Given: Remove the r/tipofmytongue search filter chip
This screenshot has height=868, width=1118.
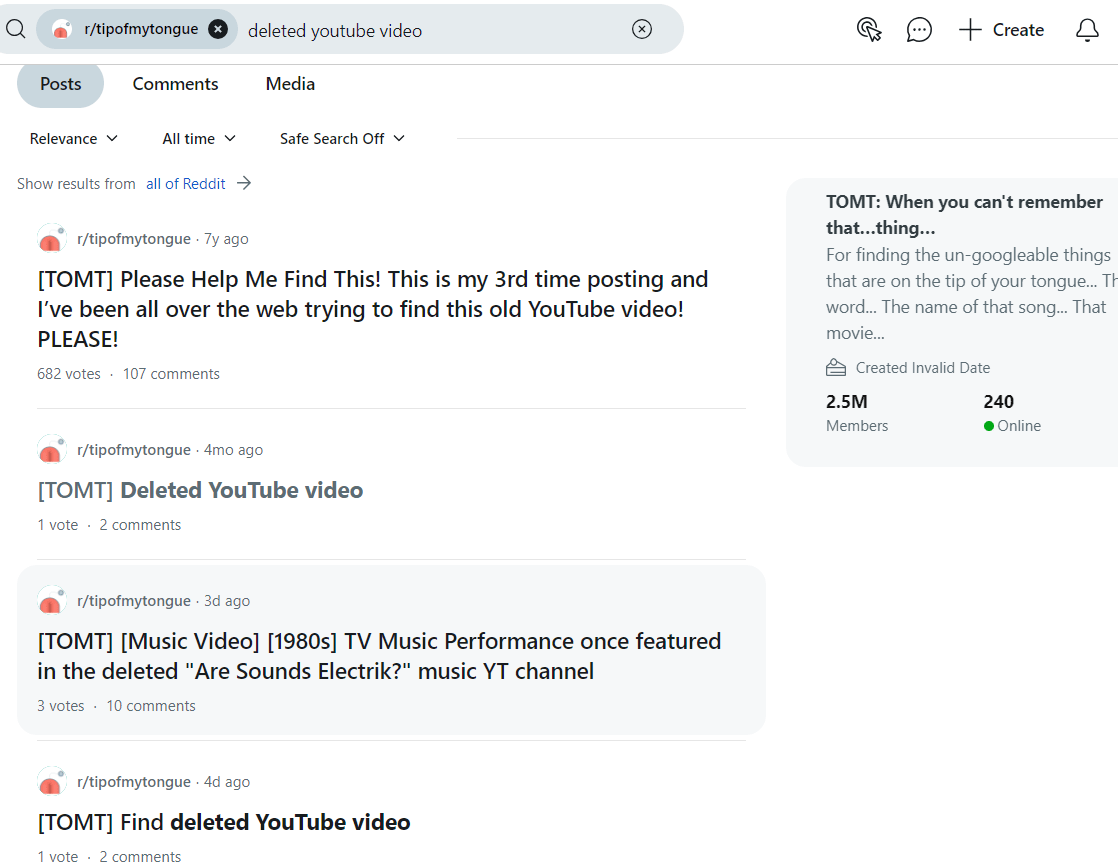Looking at the screenshot, I should pyautogui.click(x=218, y=29).
